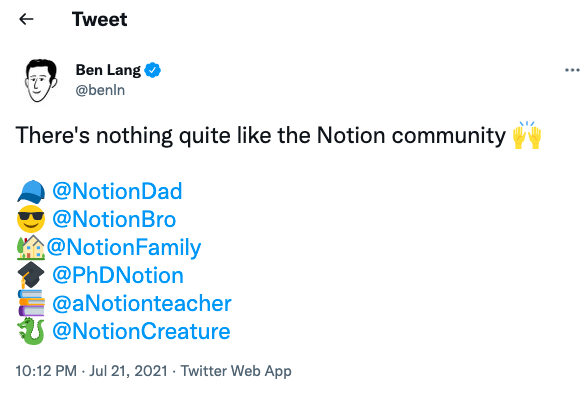Click the green dragon emoji
Image resolution: width=588 pixels, height=395 pixels.
(x=31, y=331)
